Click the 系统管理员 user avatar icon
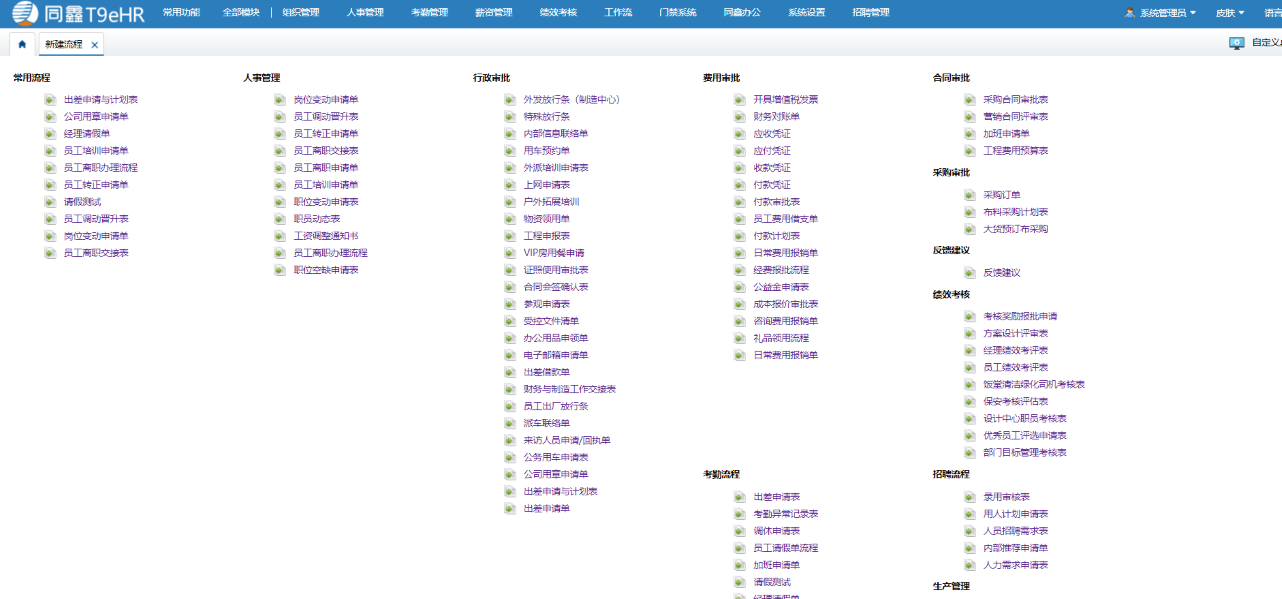 pos(1130,13)
